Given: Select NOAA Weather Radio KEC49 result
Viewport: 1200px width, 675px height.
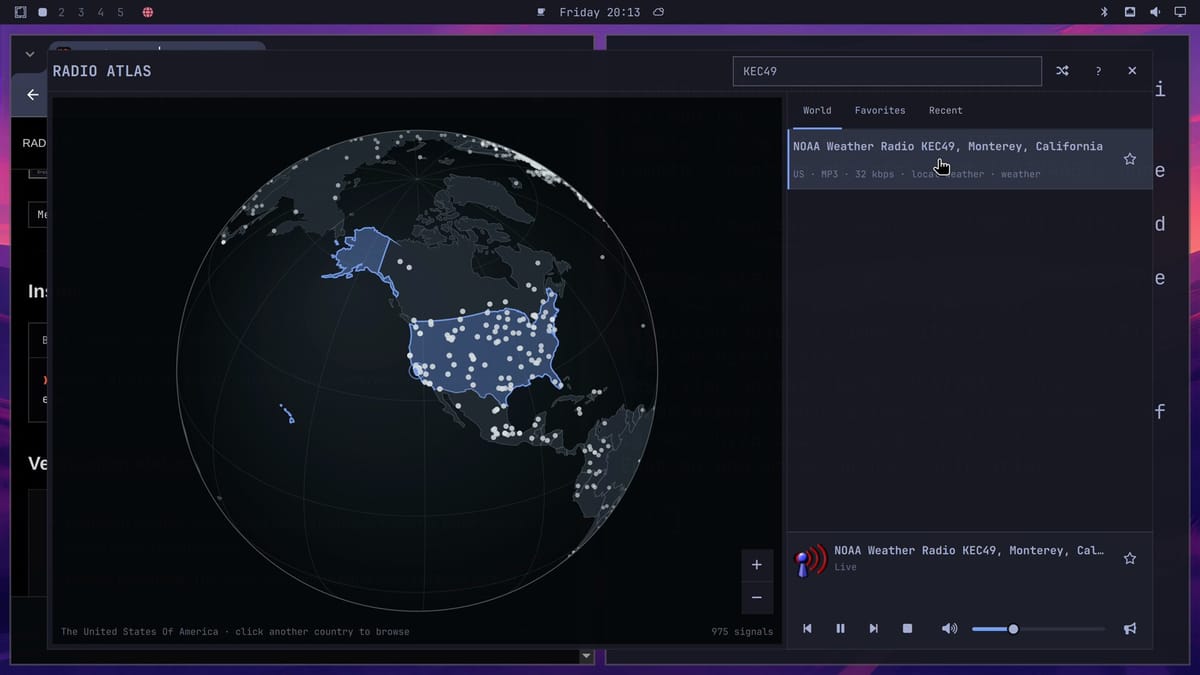Looking at the screenshot, I should coord(970,159).
